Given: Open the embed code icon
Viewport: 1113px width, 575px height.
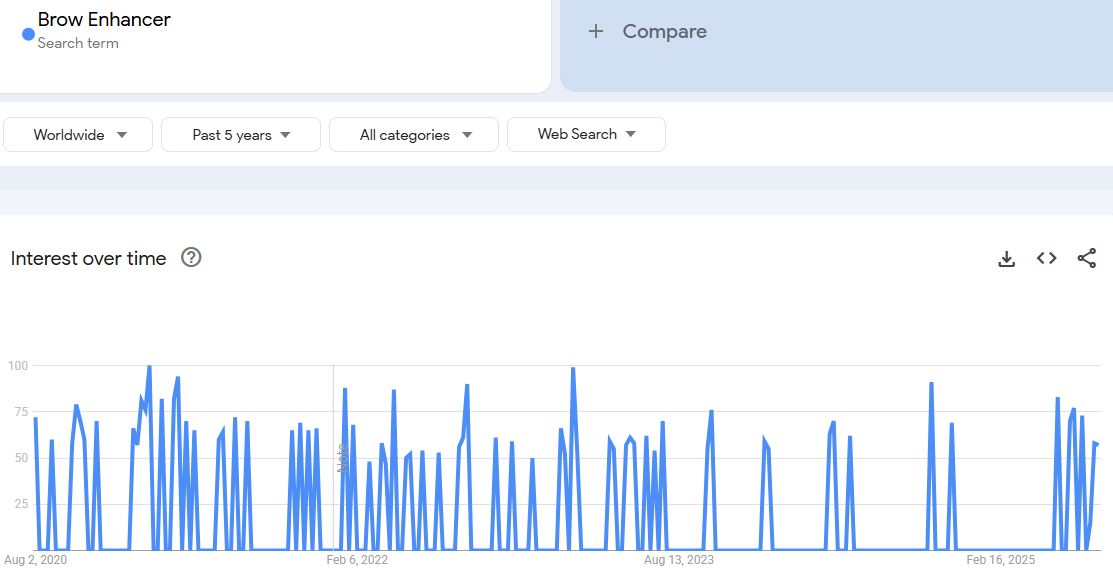Looking at the screenshot, I should [x=1046, y=259].
